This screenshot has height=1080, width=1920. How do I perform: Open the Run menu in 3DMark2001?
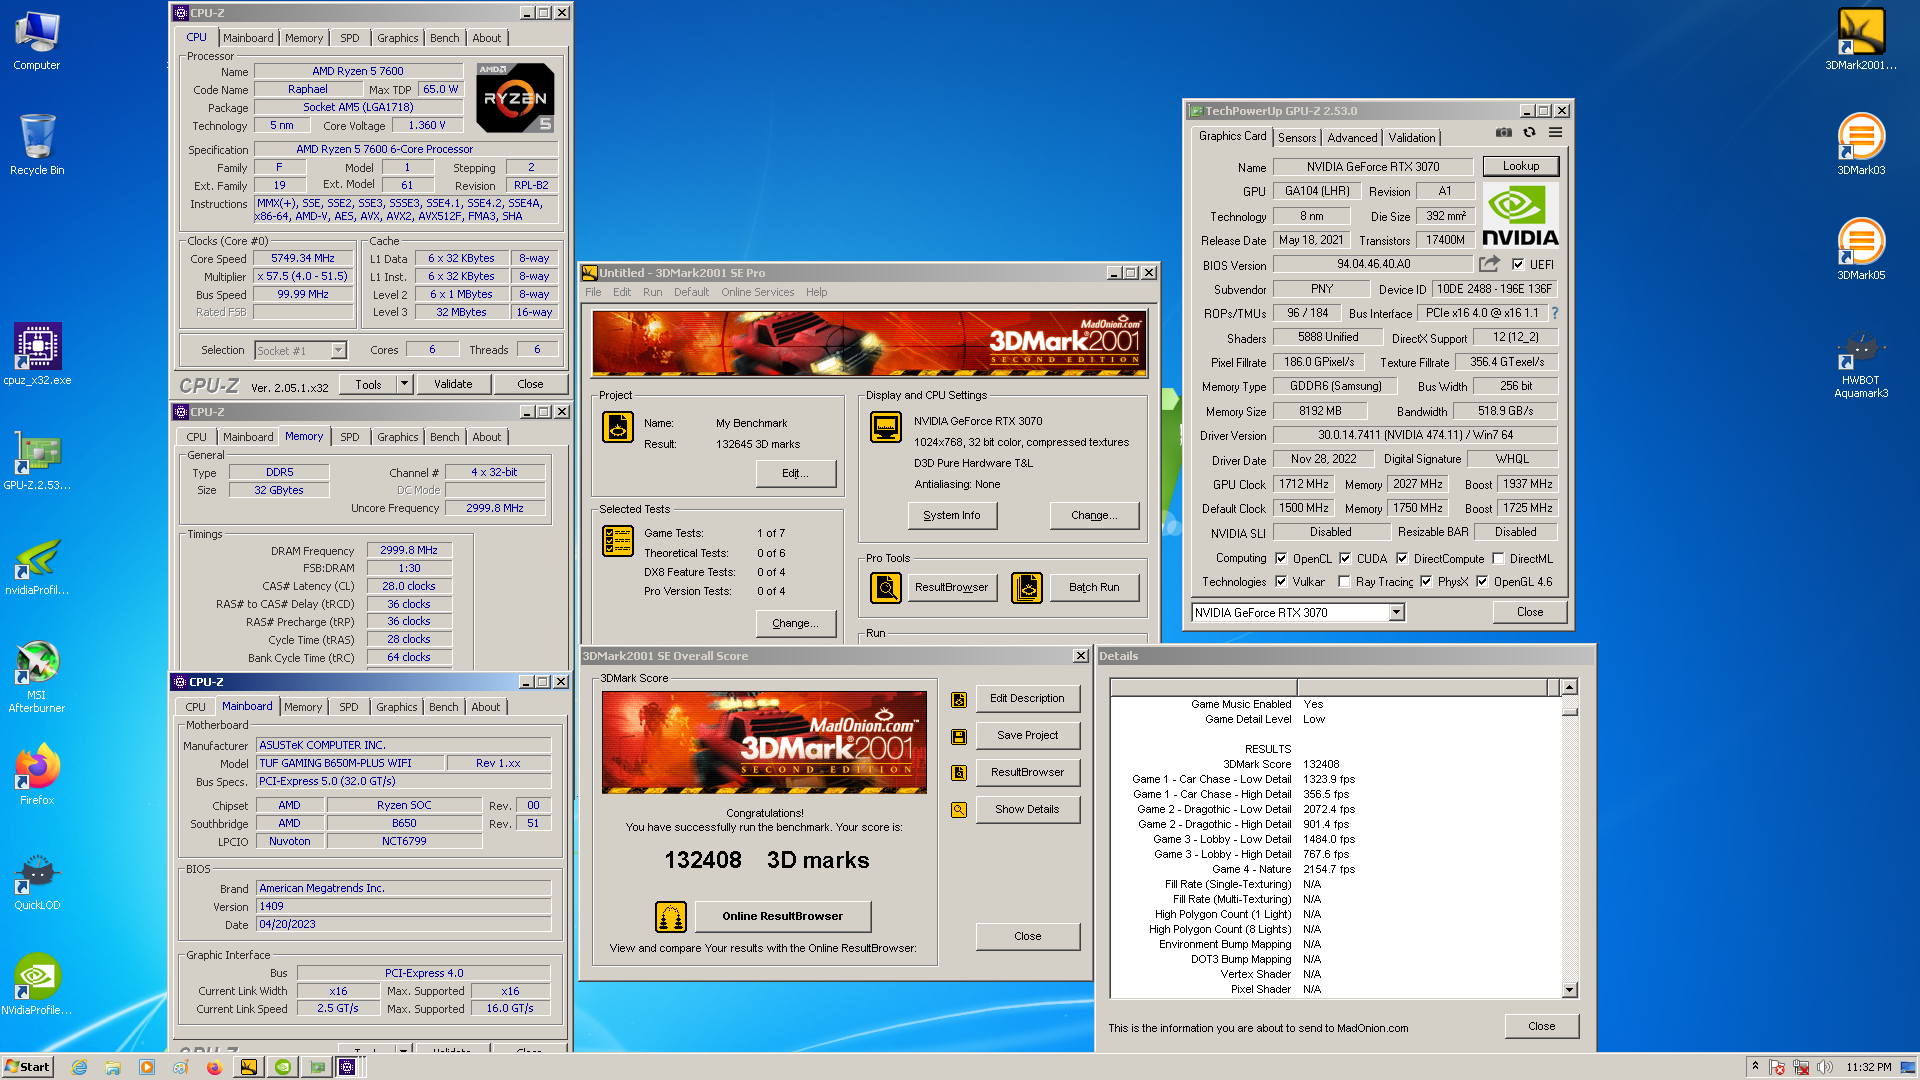pyautogui.click(x=652, y=293)
